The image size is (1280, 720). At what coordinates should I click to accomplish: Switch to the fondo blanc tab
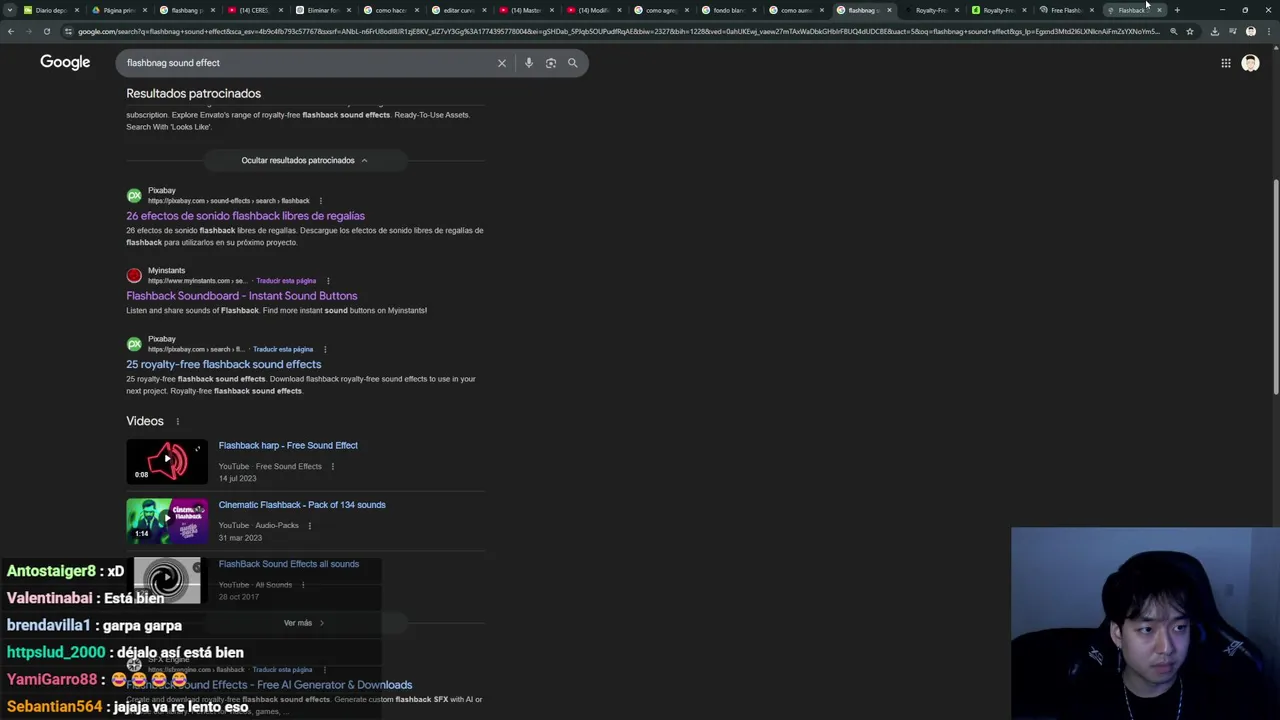[728, 10]
